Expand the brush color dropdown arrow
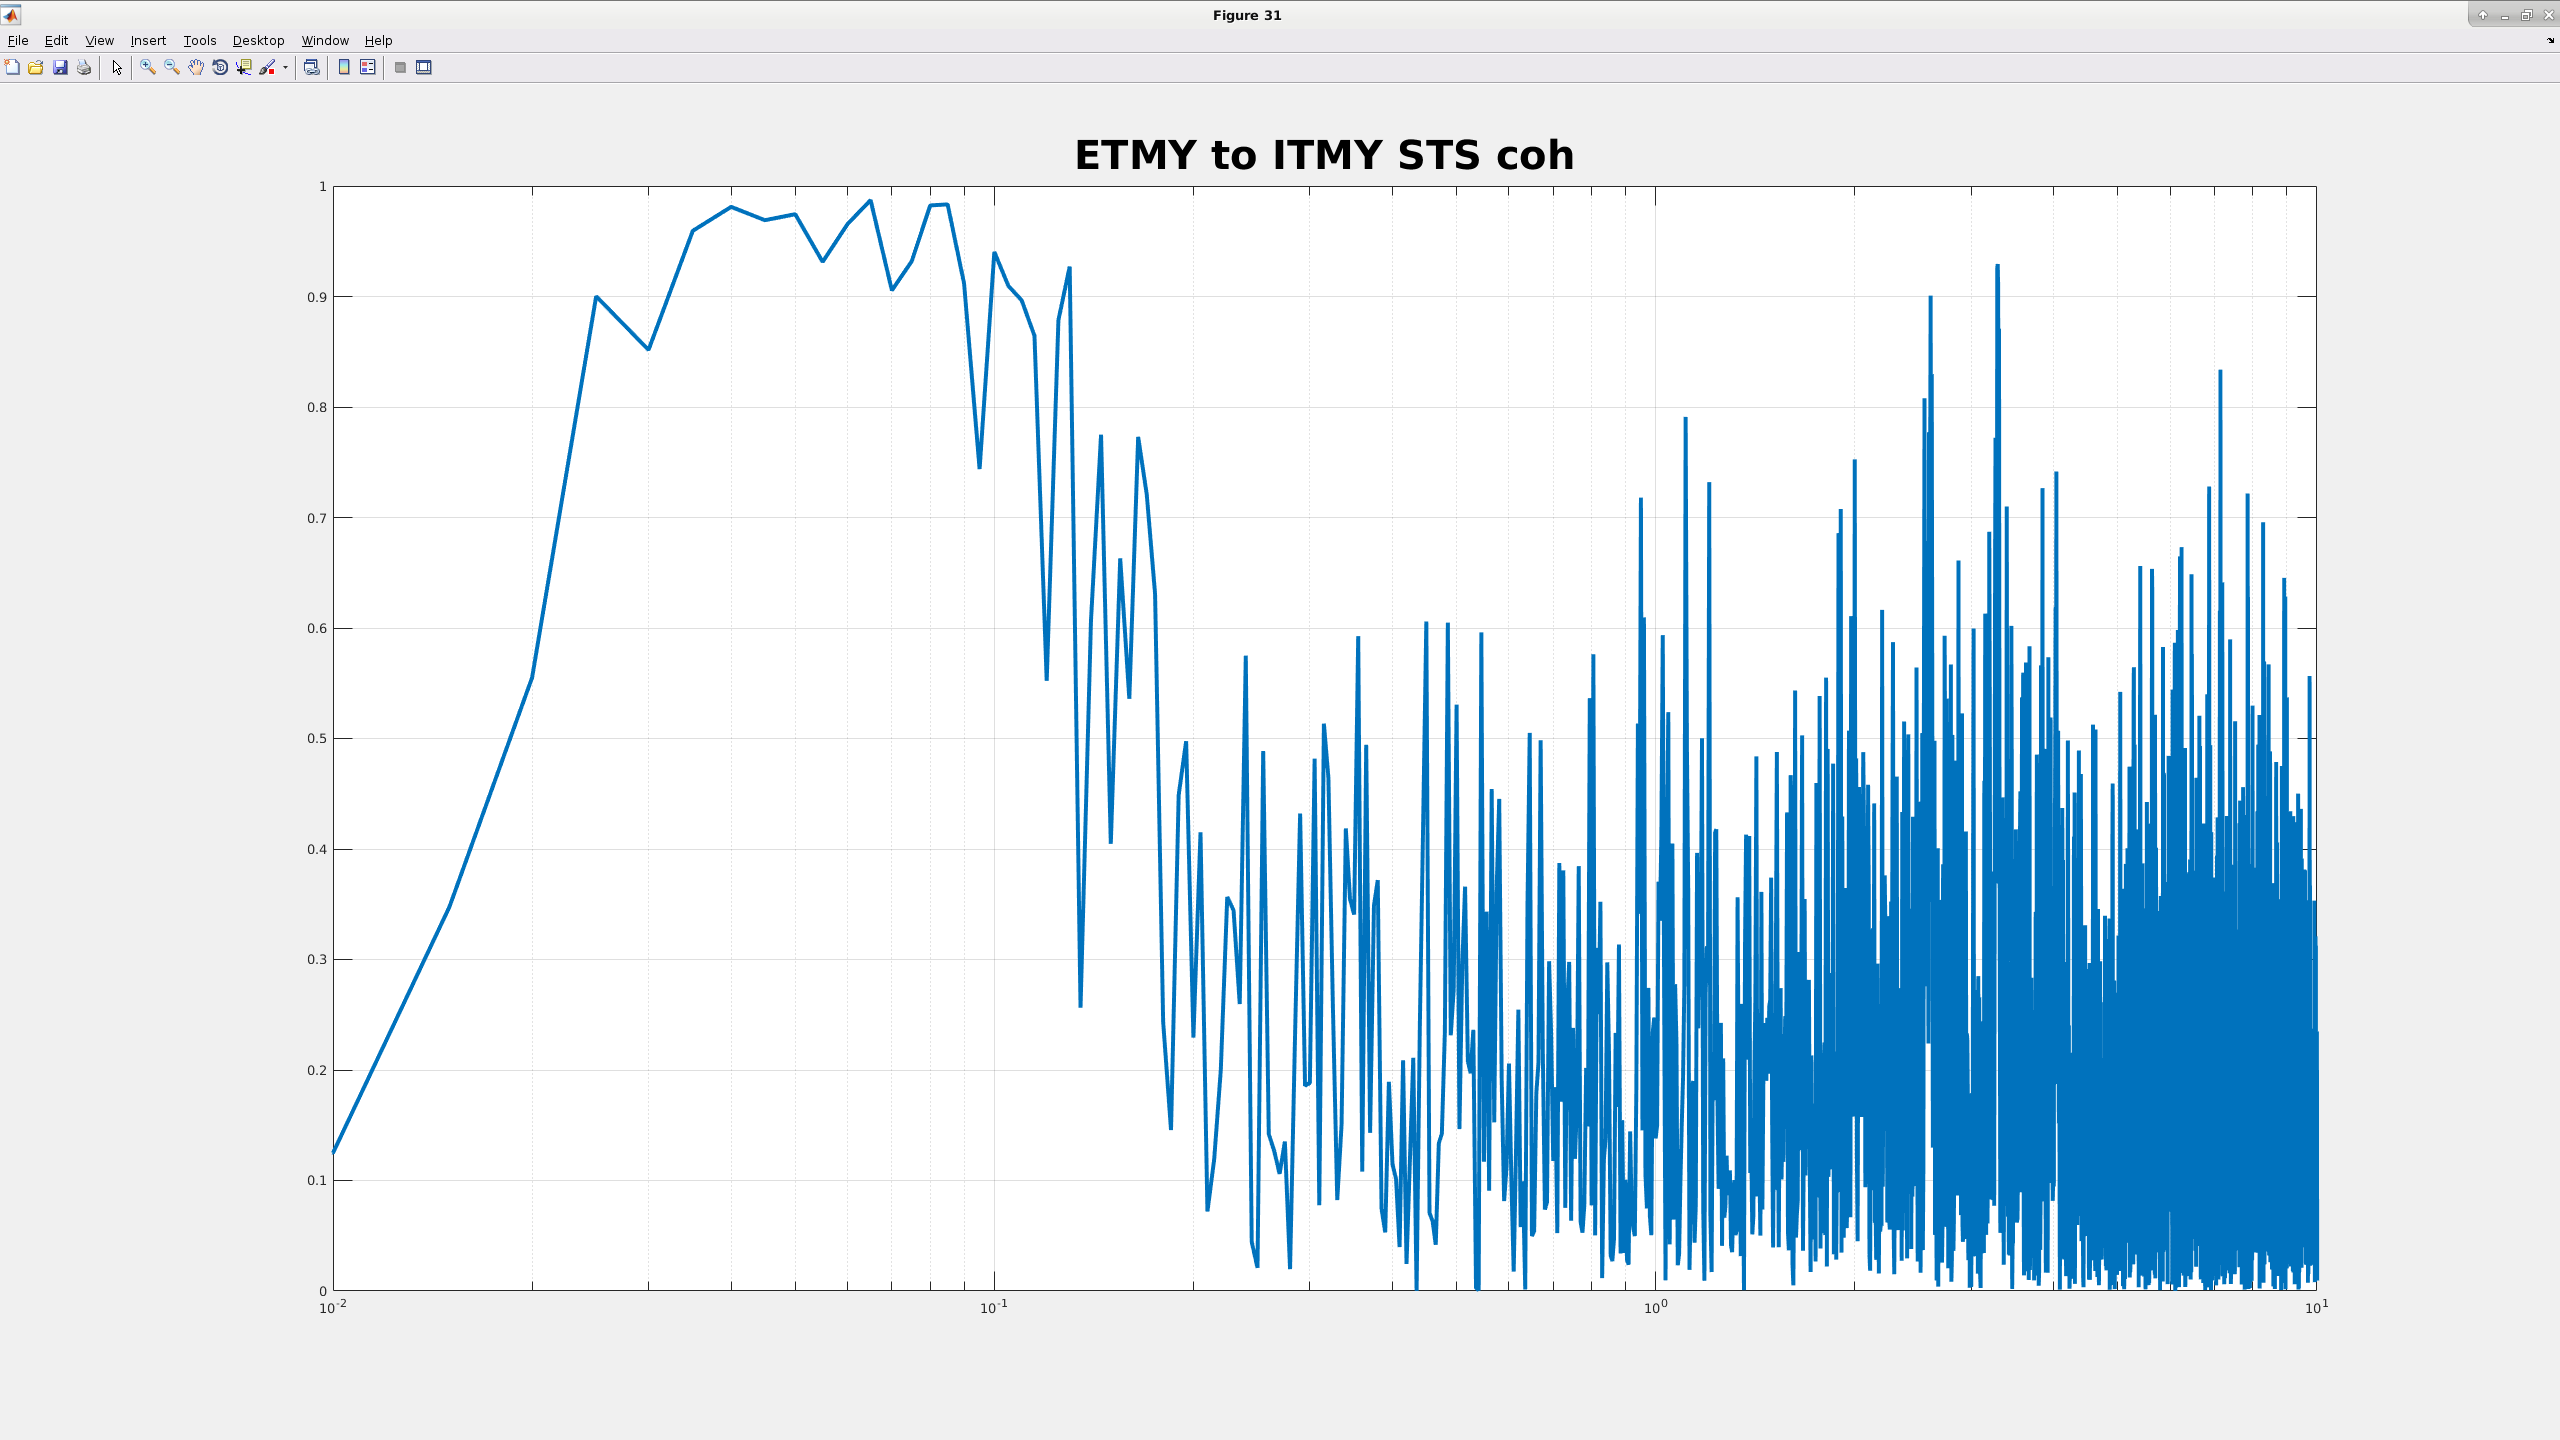Image resolution: width=2560 pixels, height=1440 pixels. pyautogui.click(x=285, y=67)
